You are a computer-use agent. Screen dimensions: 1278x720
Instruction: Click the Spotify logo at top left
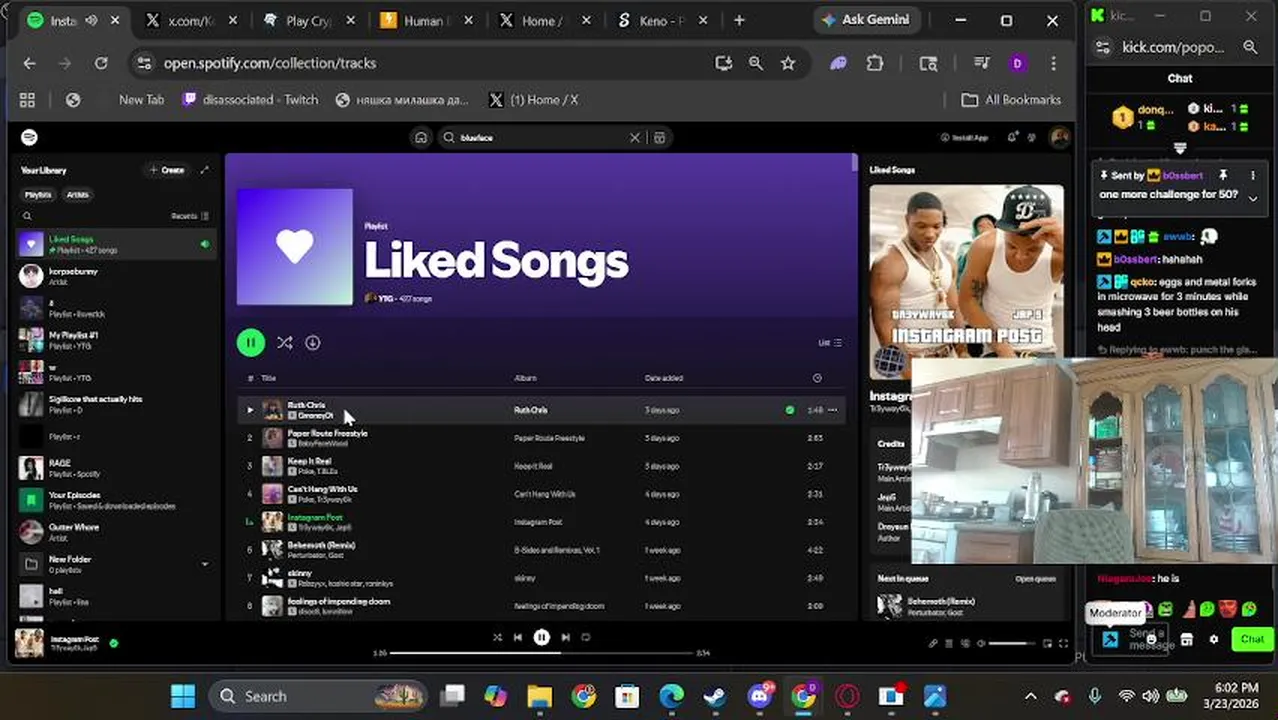click(x=29, y=137)
